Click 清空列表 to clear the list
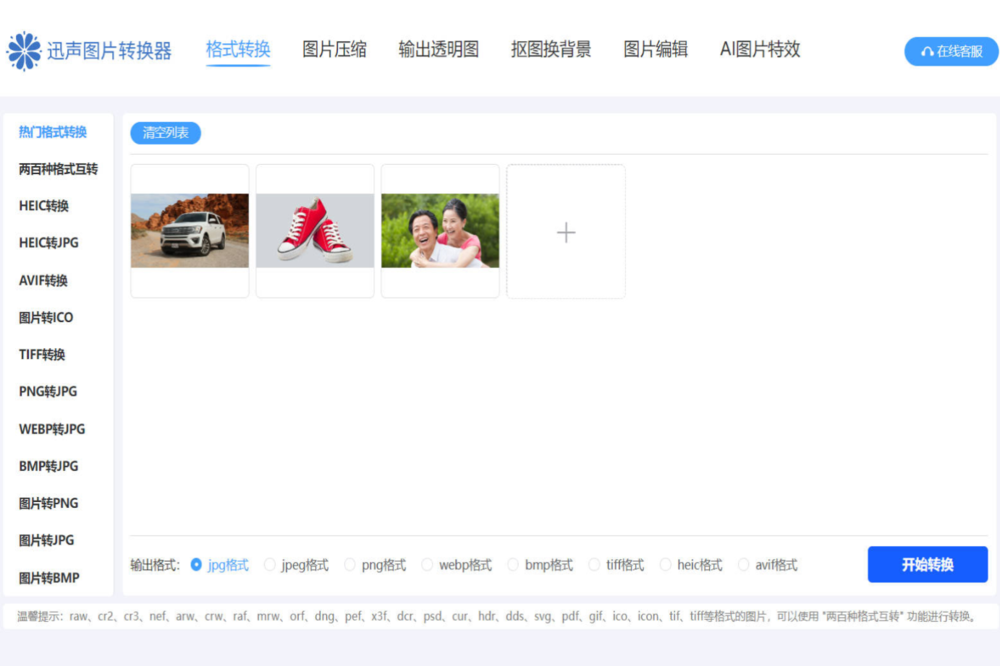Screen dimensions: 1000x666 [x=165, y=133]
